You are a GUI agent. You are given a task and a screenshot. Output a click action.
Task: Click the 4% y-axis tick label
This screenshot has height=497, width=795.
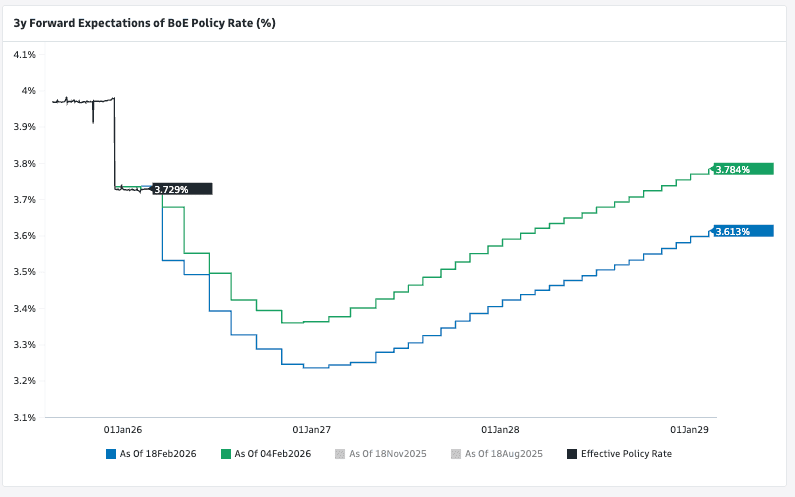[29, 91]
